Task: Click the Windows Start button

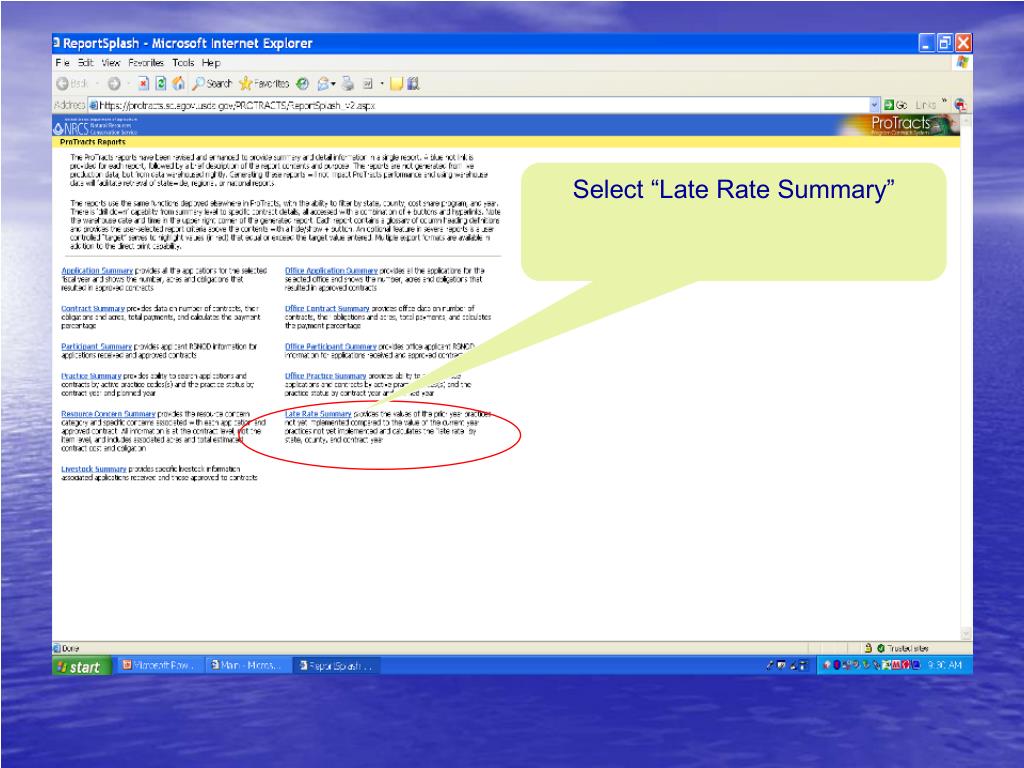Action: pyautogui.click(x=82, y=666)
